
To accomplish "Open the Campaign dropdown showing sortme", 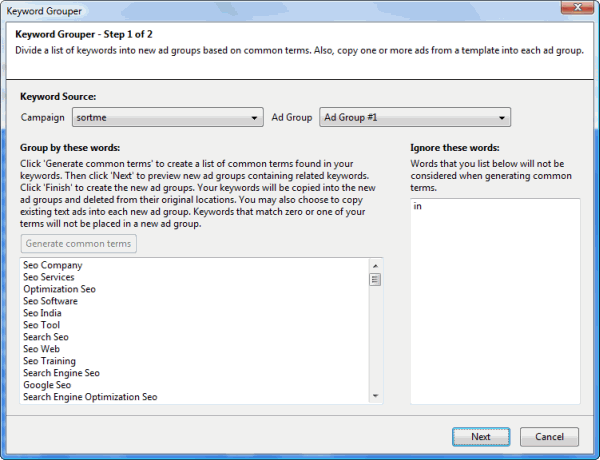I will (168, 117).
